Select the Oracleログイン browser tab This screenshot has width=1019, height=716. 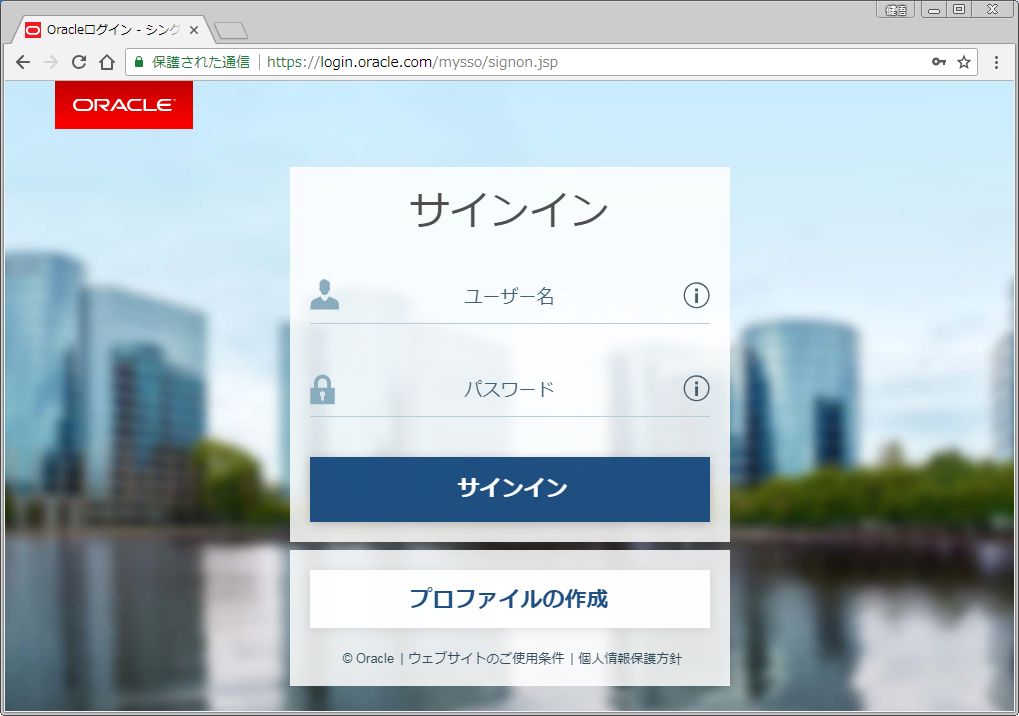(112, 30)
